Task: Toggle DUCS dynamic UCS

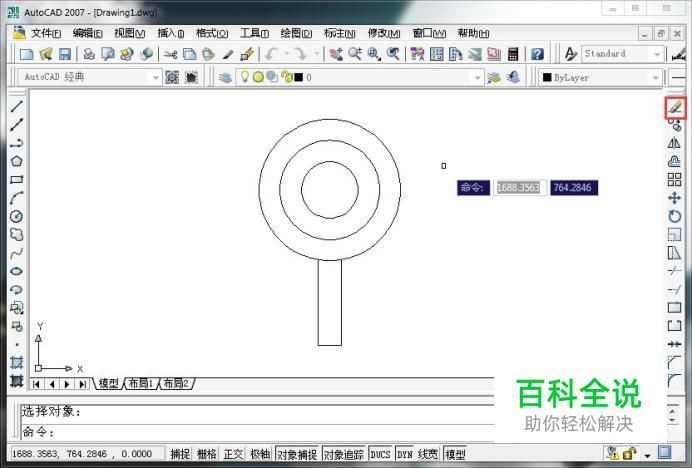Action: [380, 454]
